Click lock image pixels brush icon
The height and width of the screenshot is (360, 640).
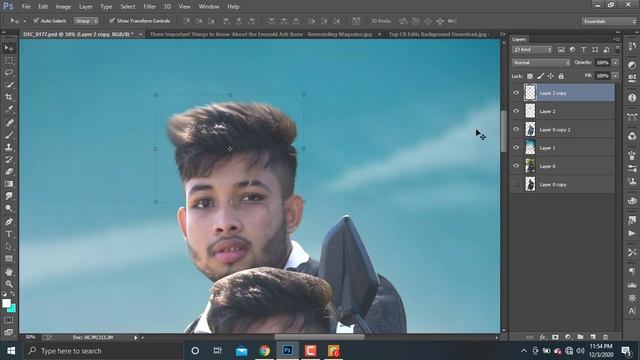(540, 76)
